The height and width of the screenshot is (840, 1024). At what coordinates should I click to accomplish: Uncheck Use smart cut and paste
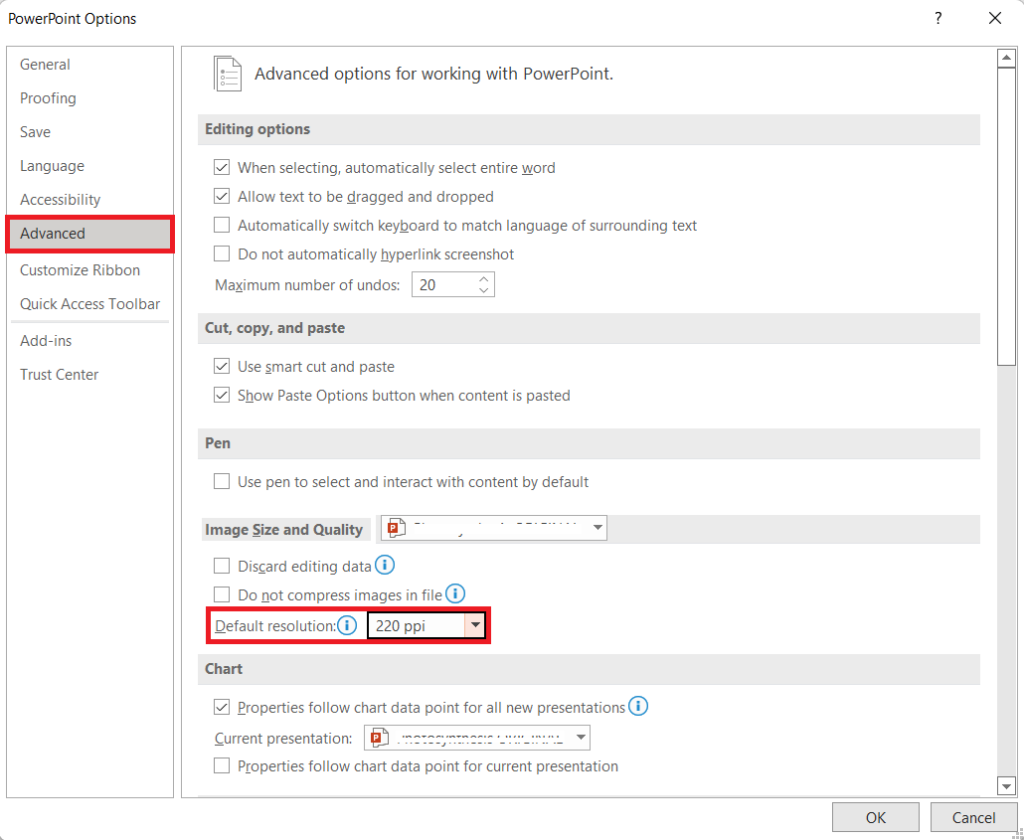221,366
